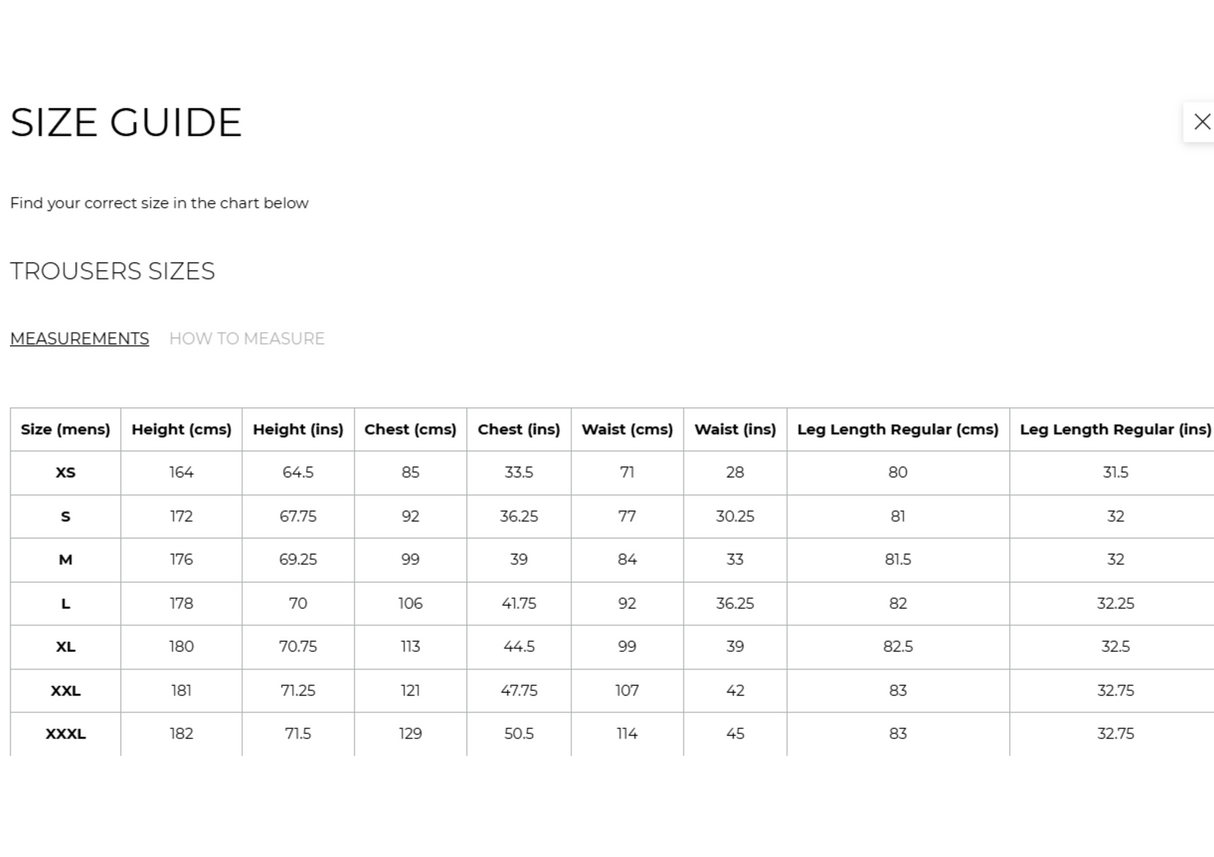
Task: Click the Chest (ins) column header
Action: [519, 429]
